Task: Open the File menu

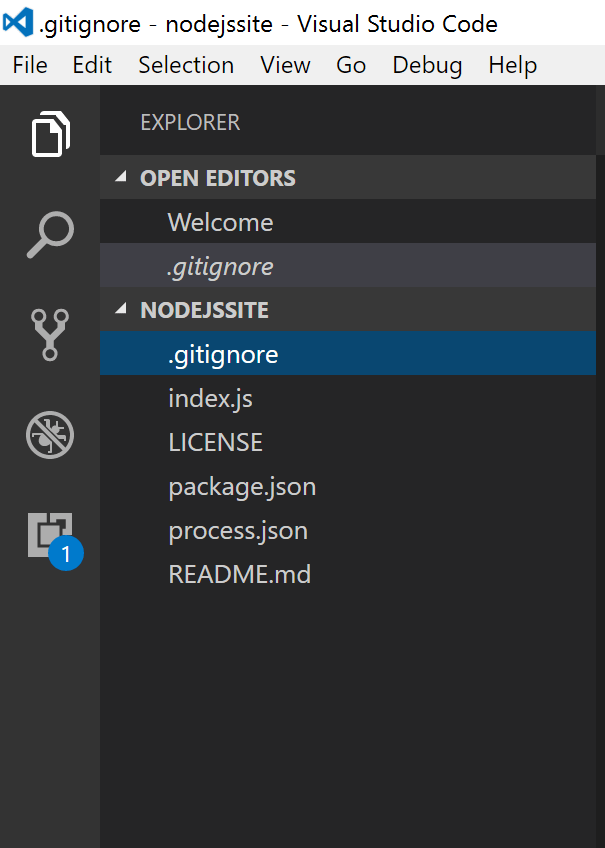Action: [x=30, y=65]
